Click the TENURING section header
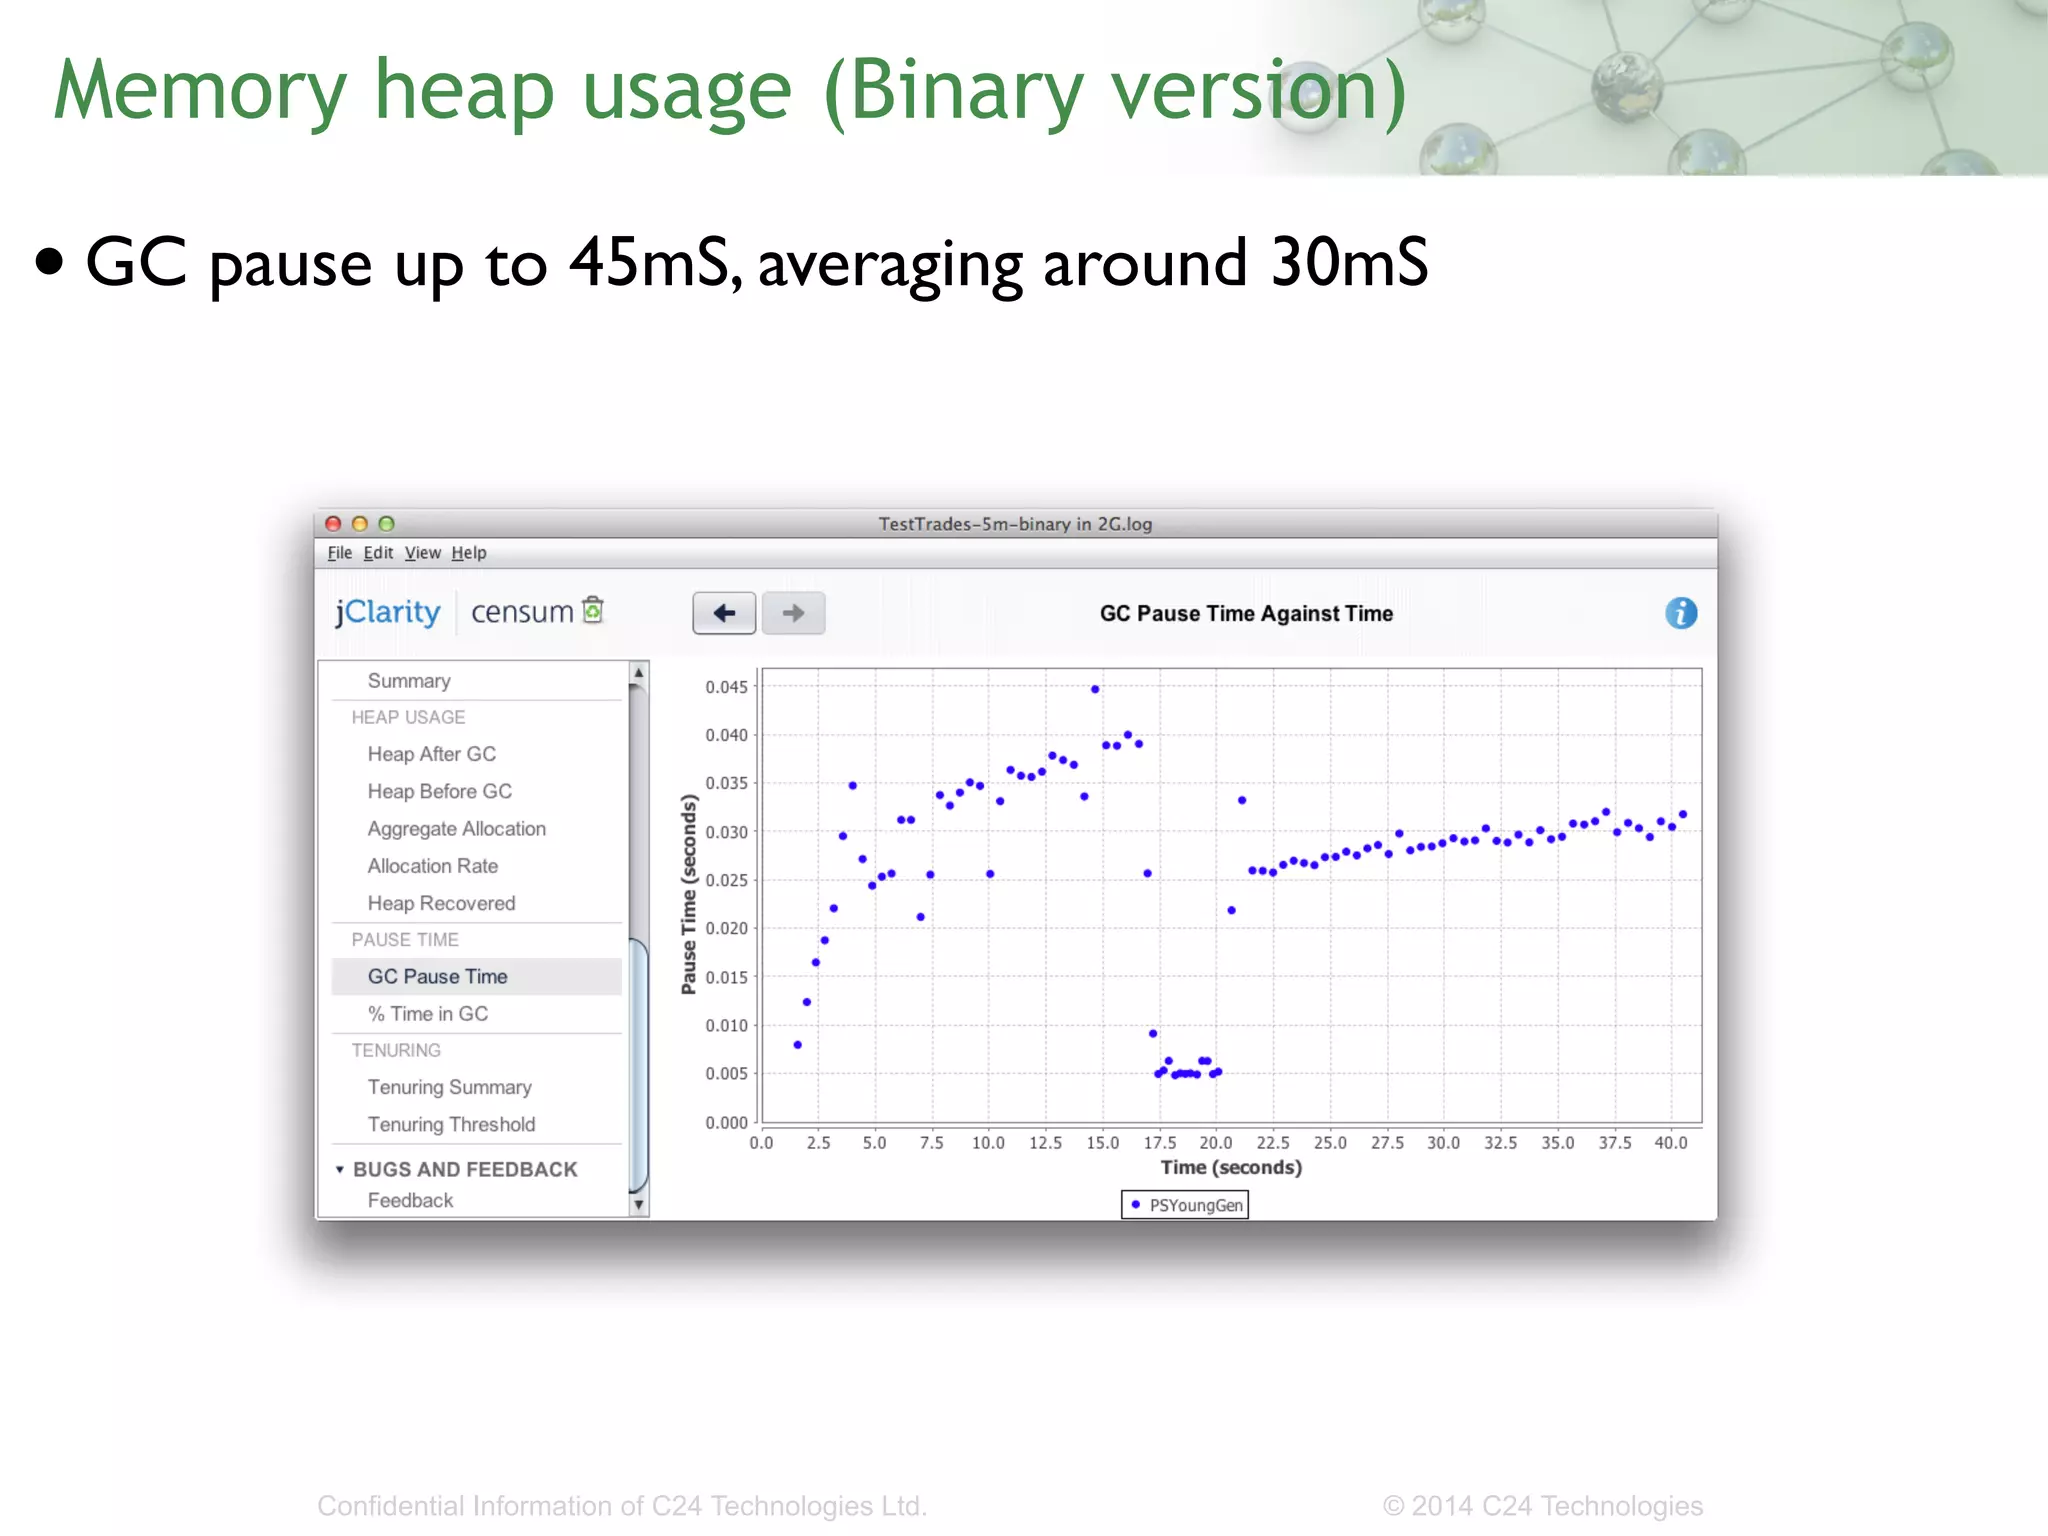Viewport: 2048px width, 1536px height. coord(396,1051)
